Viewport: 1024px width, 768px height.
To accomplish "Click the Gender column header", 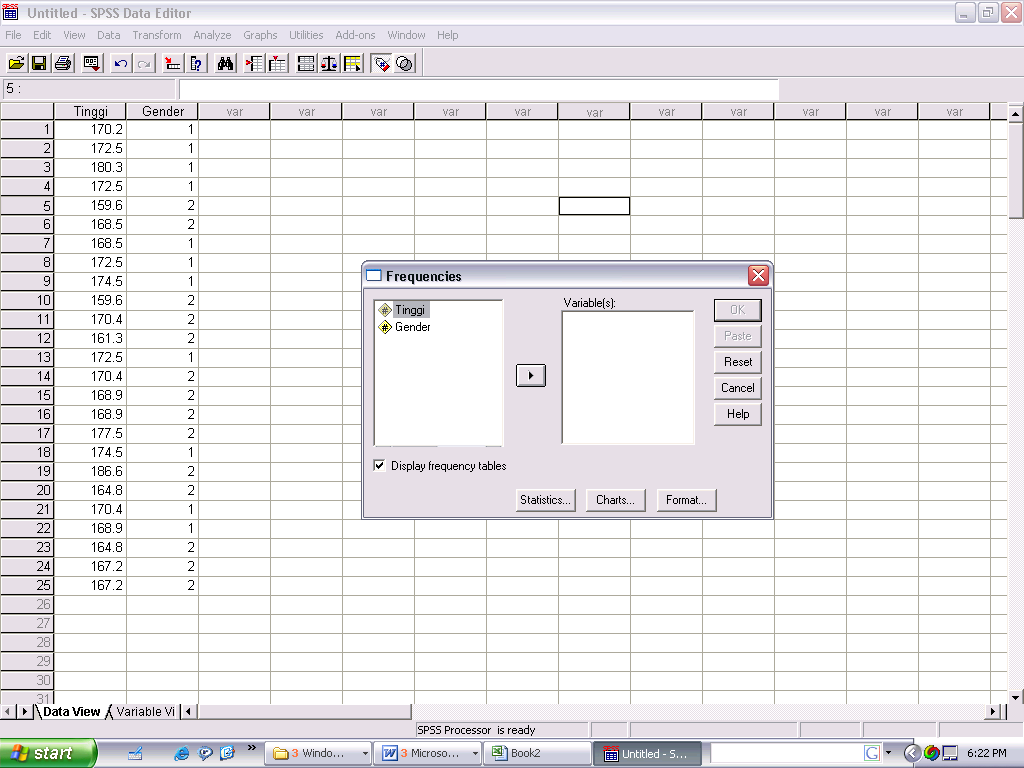I will [163, 111].
